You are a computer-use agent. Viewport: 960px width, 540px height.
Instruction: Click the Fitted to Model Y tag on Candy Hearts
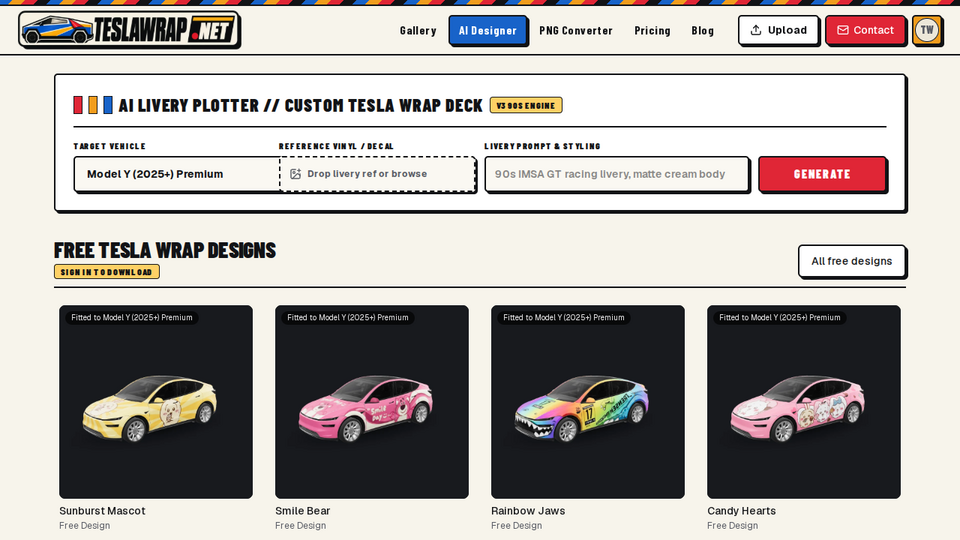[x=780, y=317]
